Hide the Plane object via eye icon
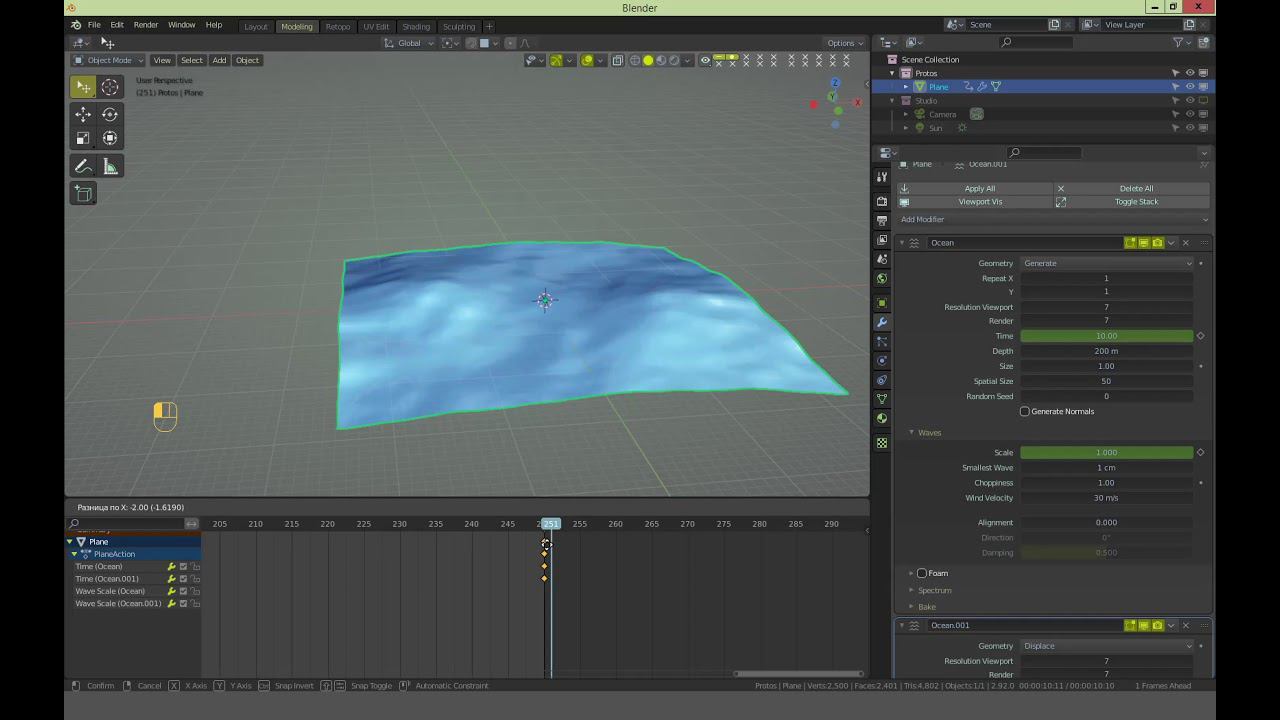 coord(1189,87)
